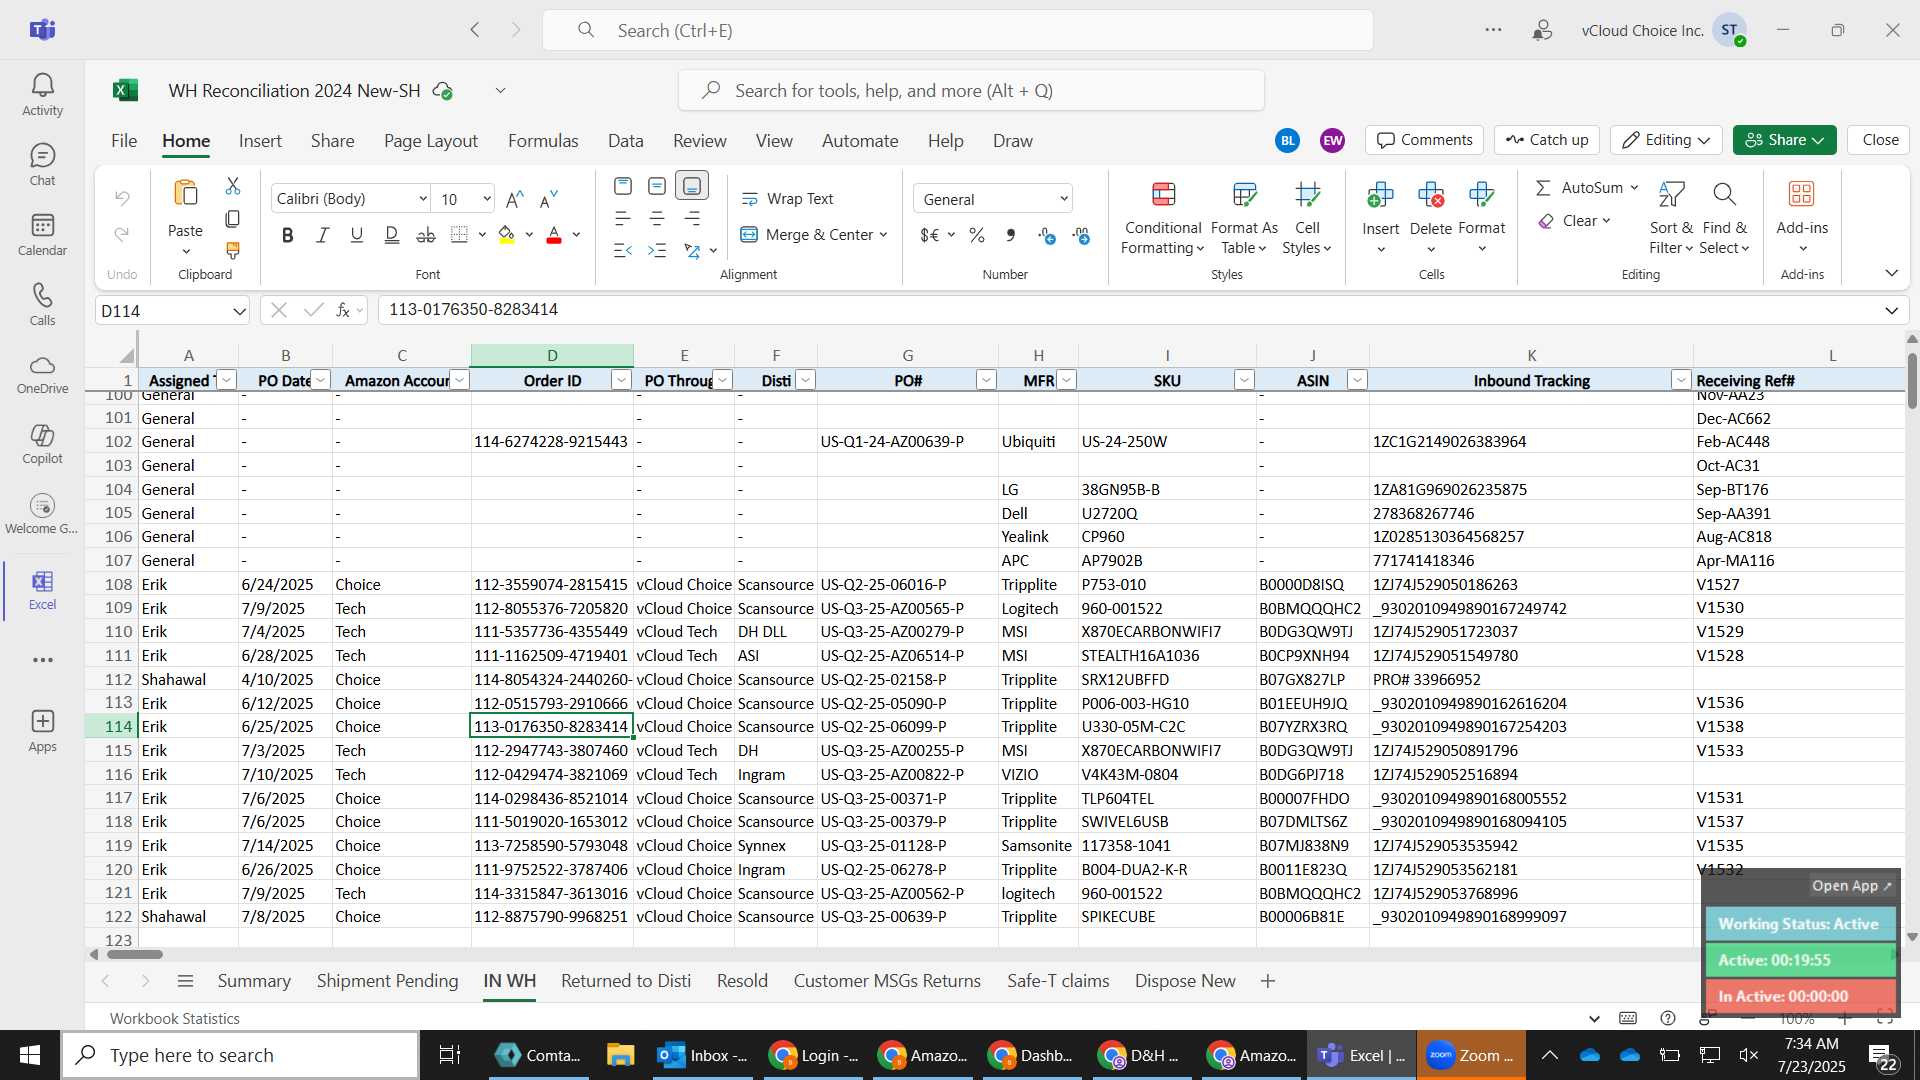Click the Teams search box
The height and width of the screenshot is (1080, 1920).
click(958, 30)
